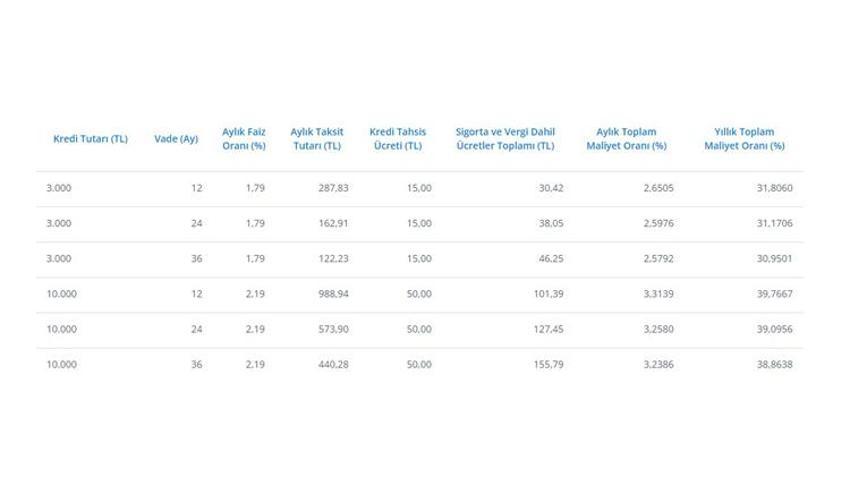The height and width of the screenshot is (477, 850).
Task: Click term 36 in the 440,28 row
Action: [x=197, y=364]
